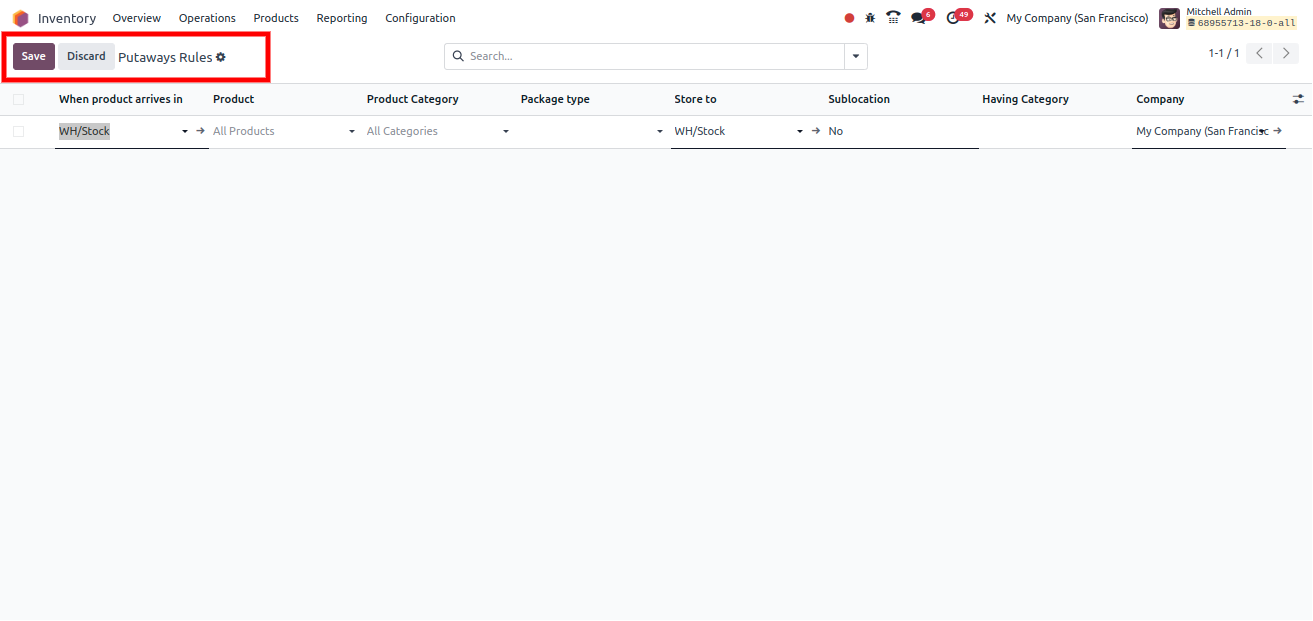Image resolution: width=1313 pixels, height=621 pixels.
Task: Discard the pending changes
Action: click(86, 56)
